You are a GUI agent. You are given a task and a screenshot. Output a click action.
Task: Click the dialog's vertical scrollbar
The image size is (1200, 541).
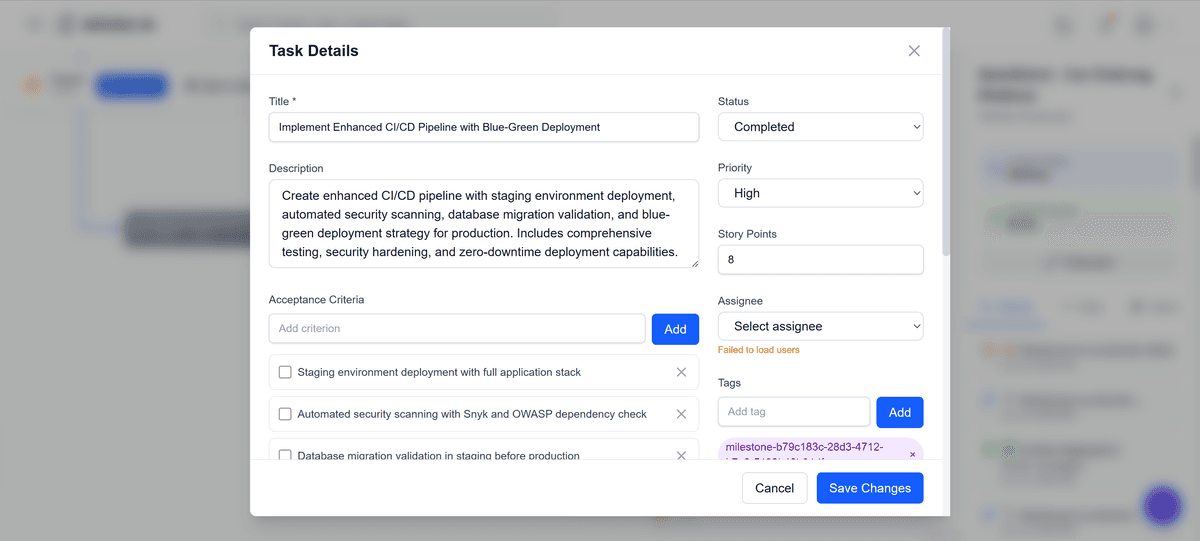946,140
